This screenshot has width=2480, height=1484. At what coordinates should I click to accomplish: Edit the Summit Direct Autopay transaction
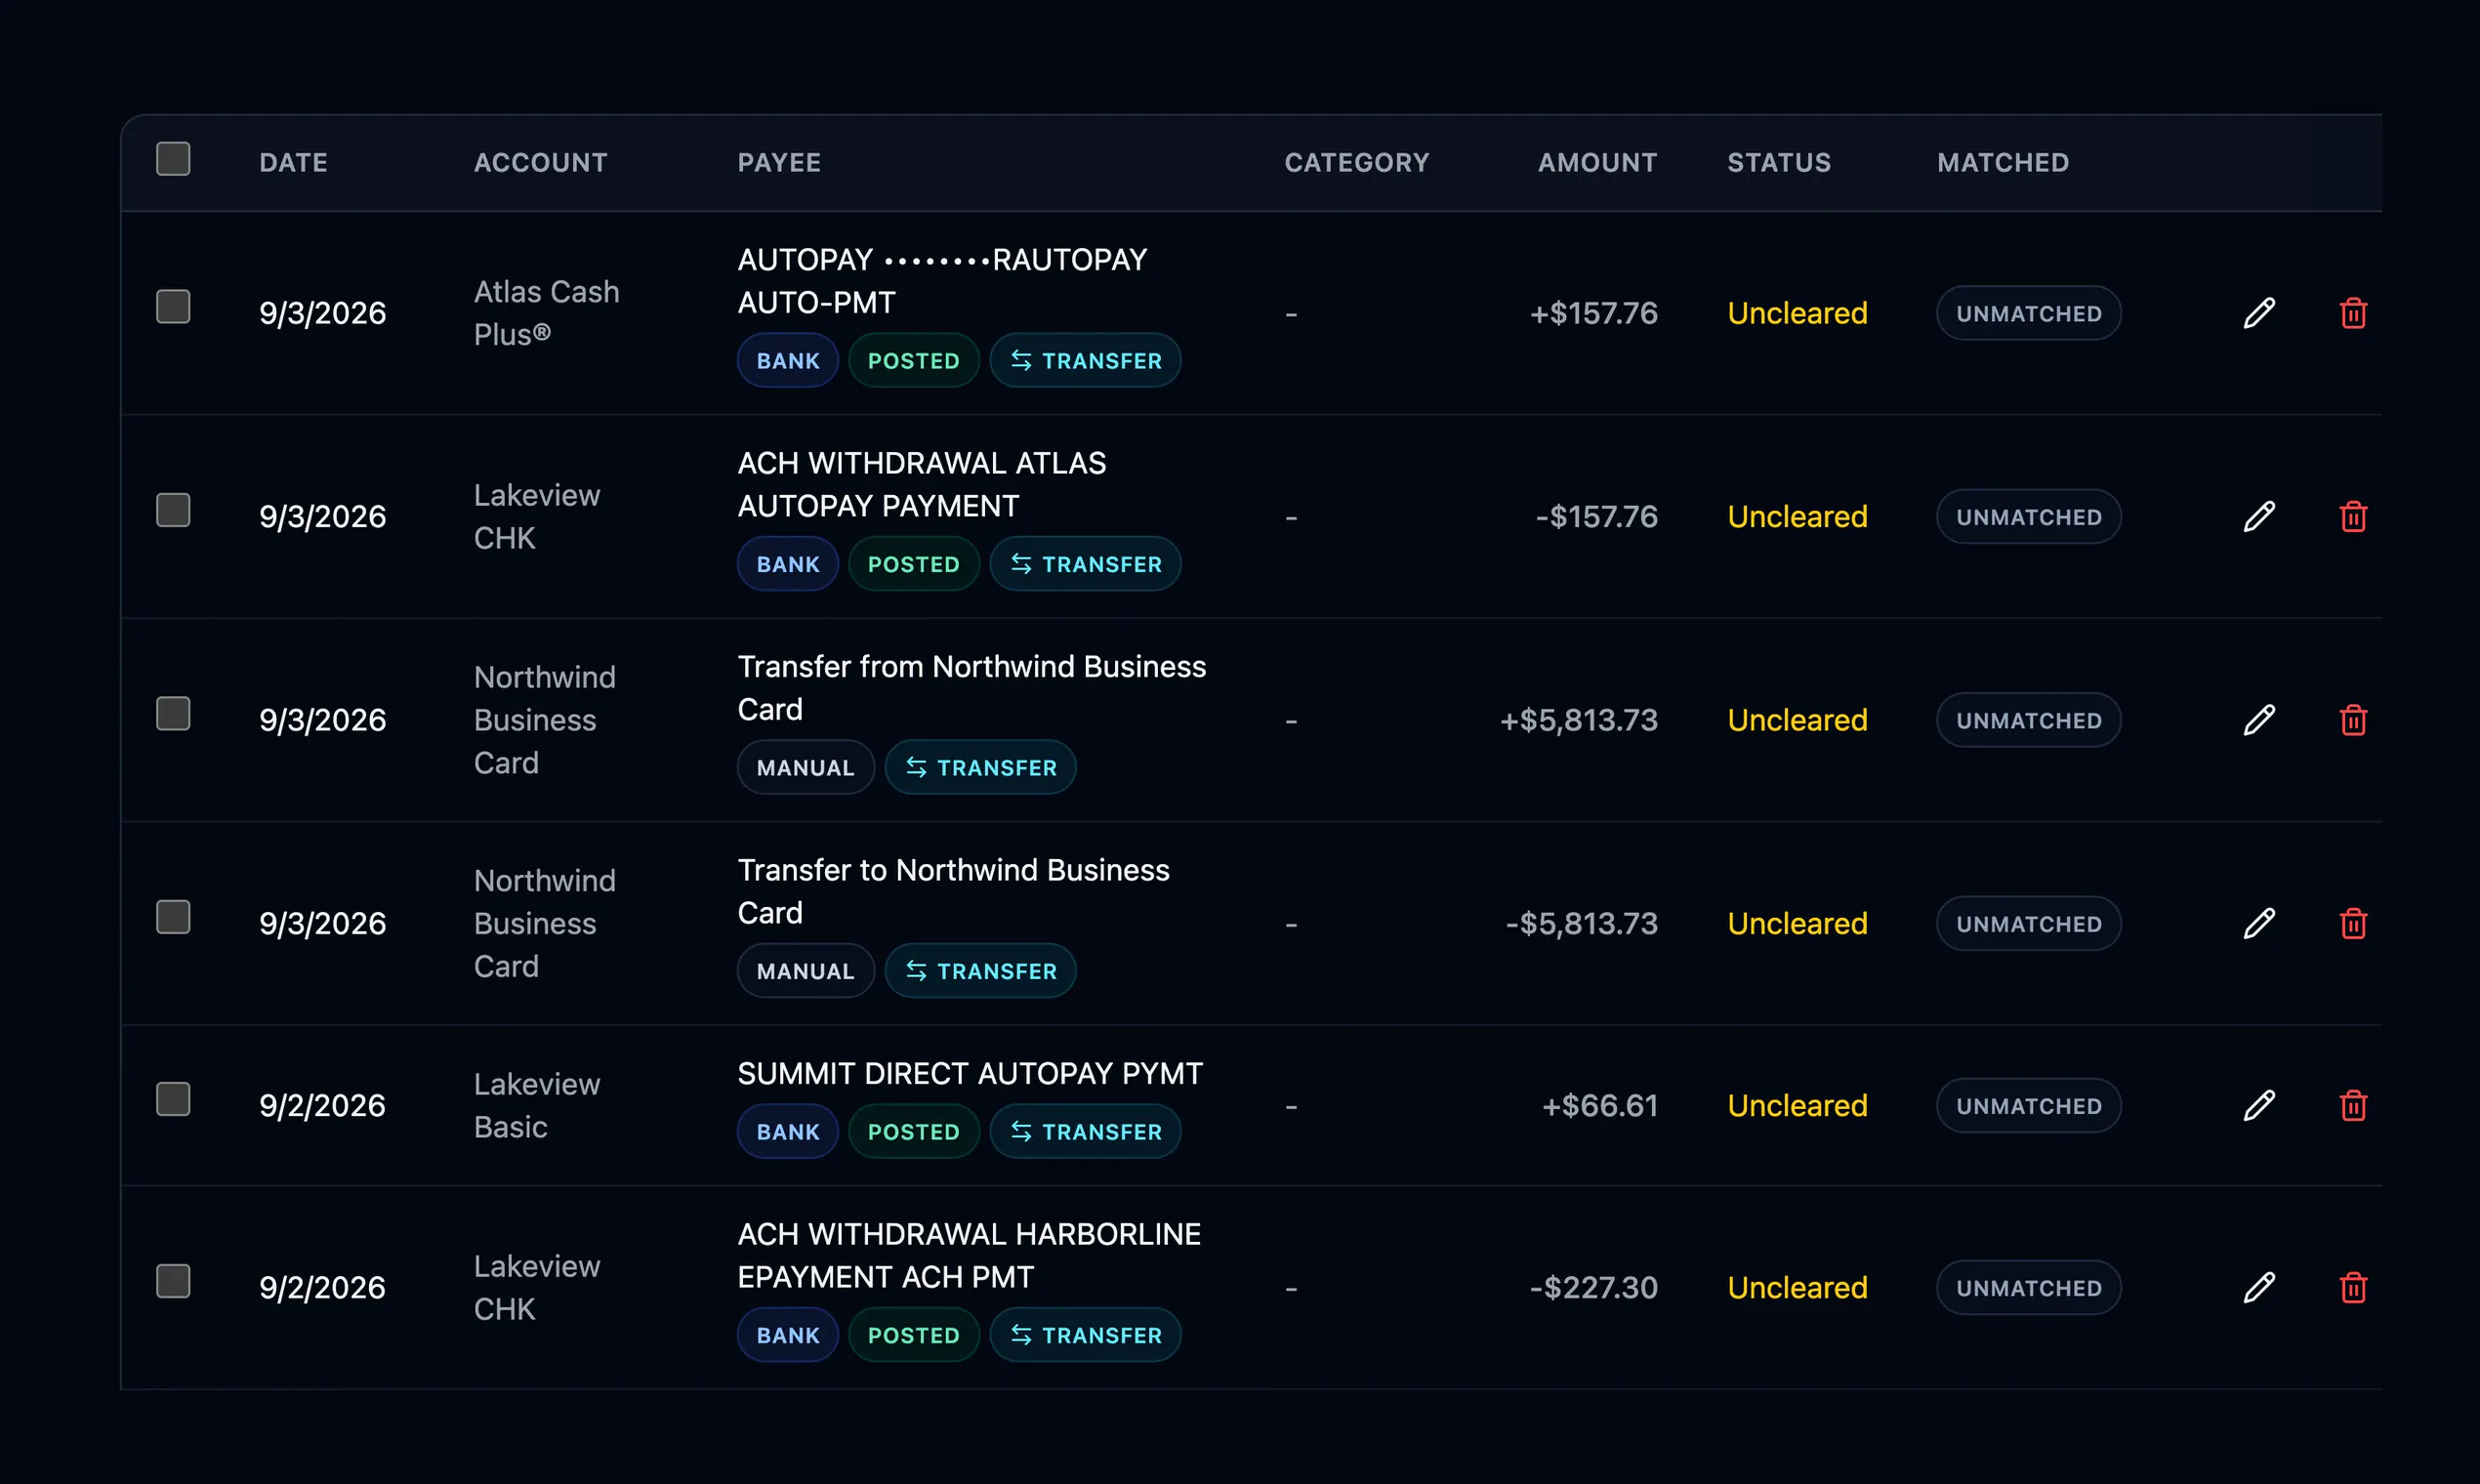pos(2259,1105)
